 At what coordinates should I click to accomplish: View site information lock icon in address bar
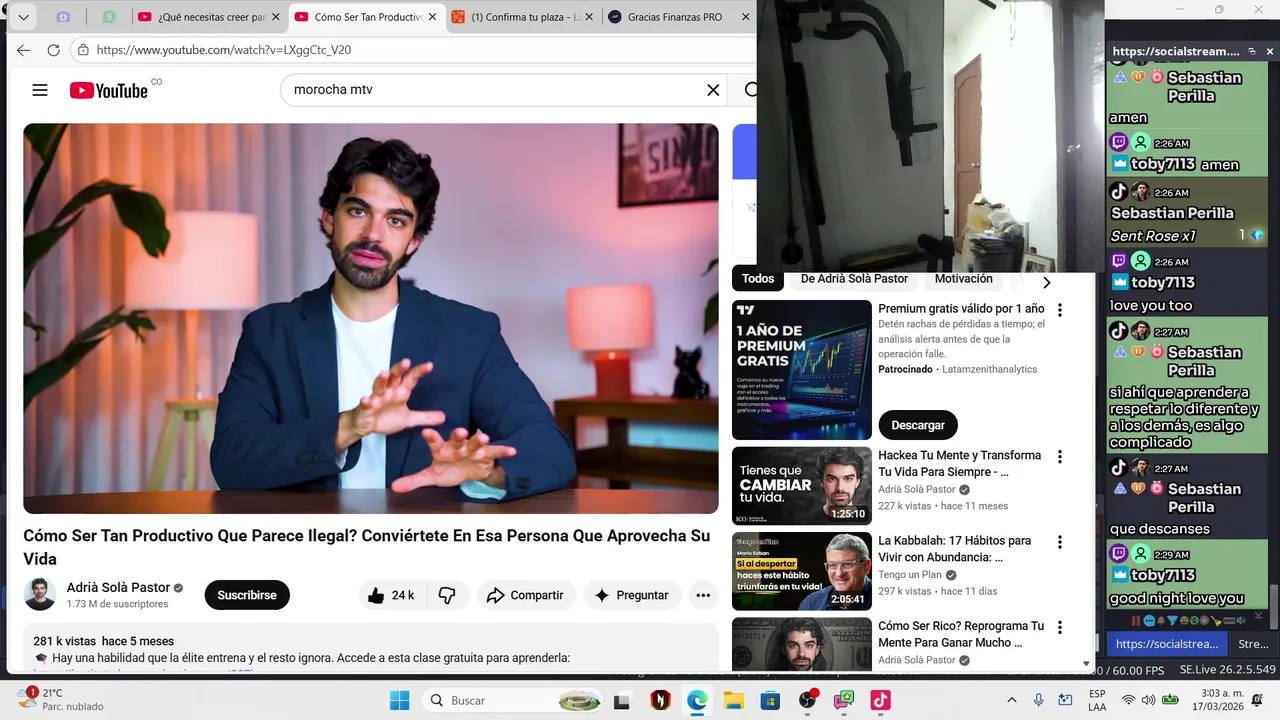pyautogui.click(x=83, y=50)
